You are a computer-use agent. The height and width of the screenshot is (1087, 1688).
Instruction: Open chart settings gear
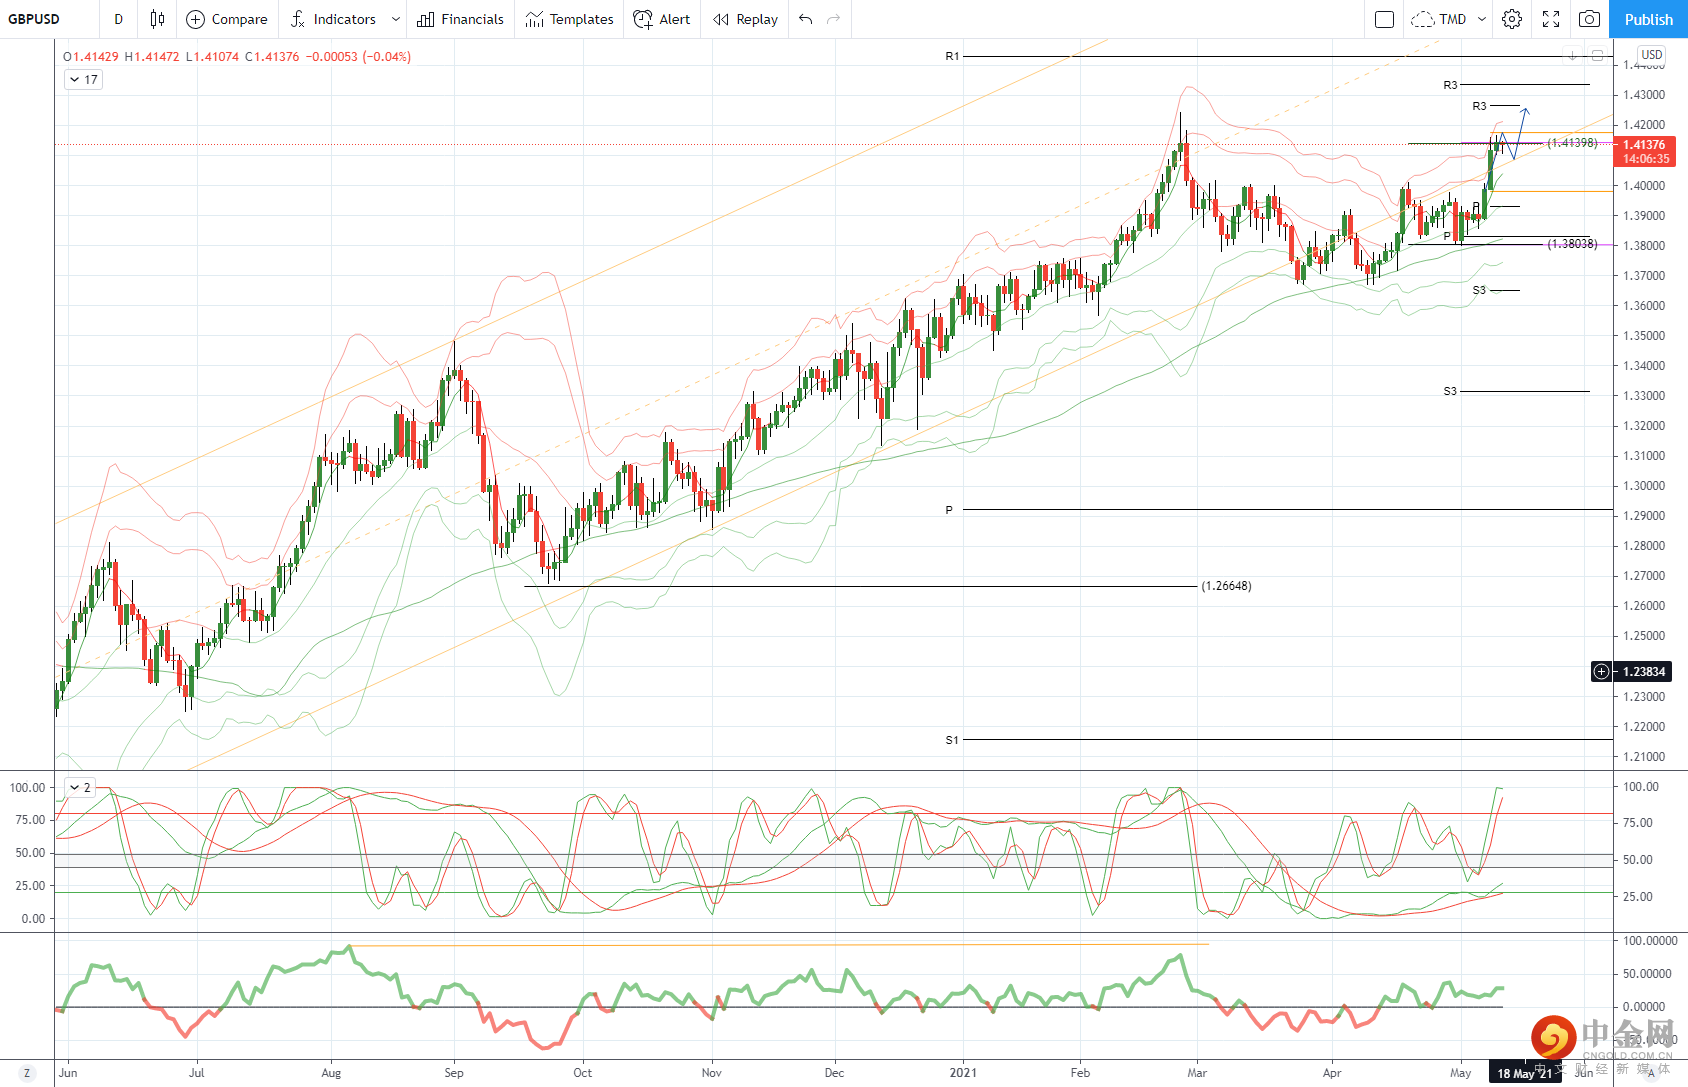pos(1512,19)
